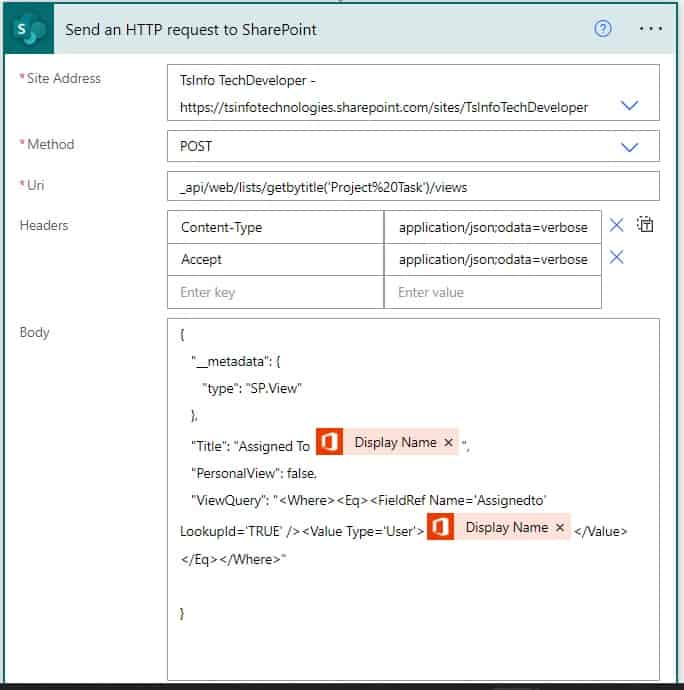Click the Site Address label
The image size is (684, 690).
(x=63, y=78)
